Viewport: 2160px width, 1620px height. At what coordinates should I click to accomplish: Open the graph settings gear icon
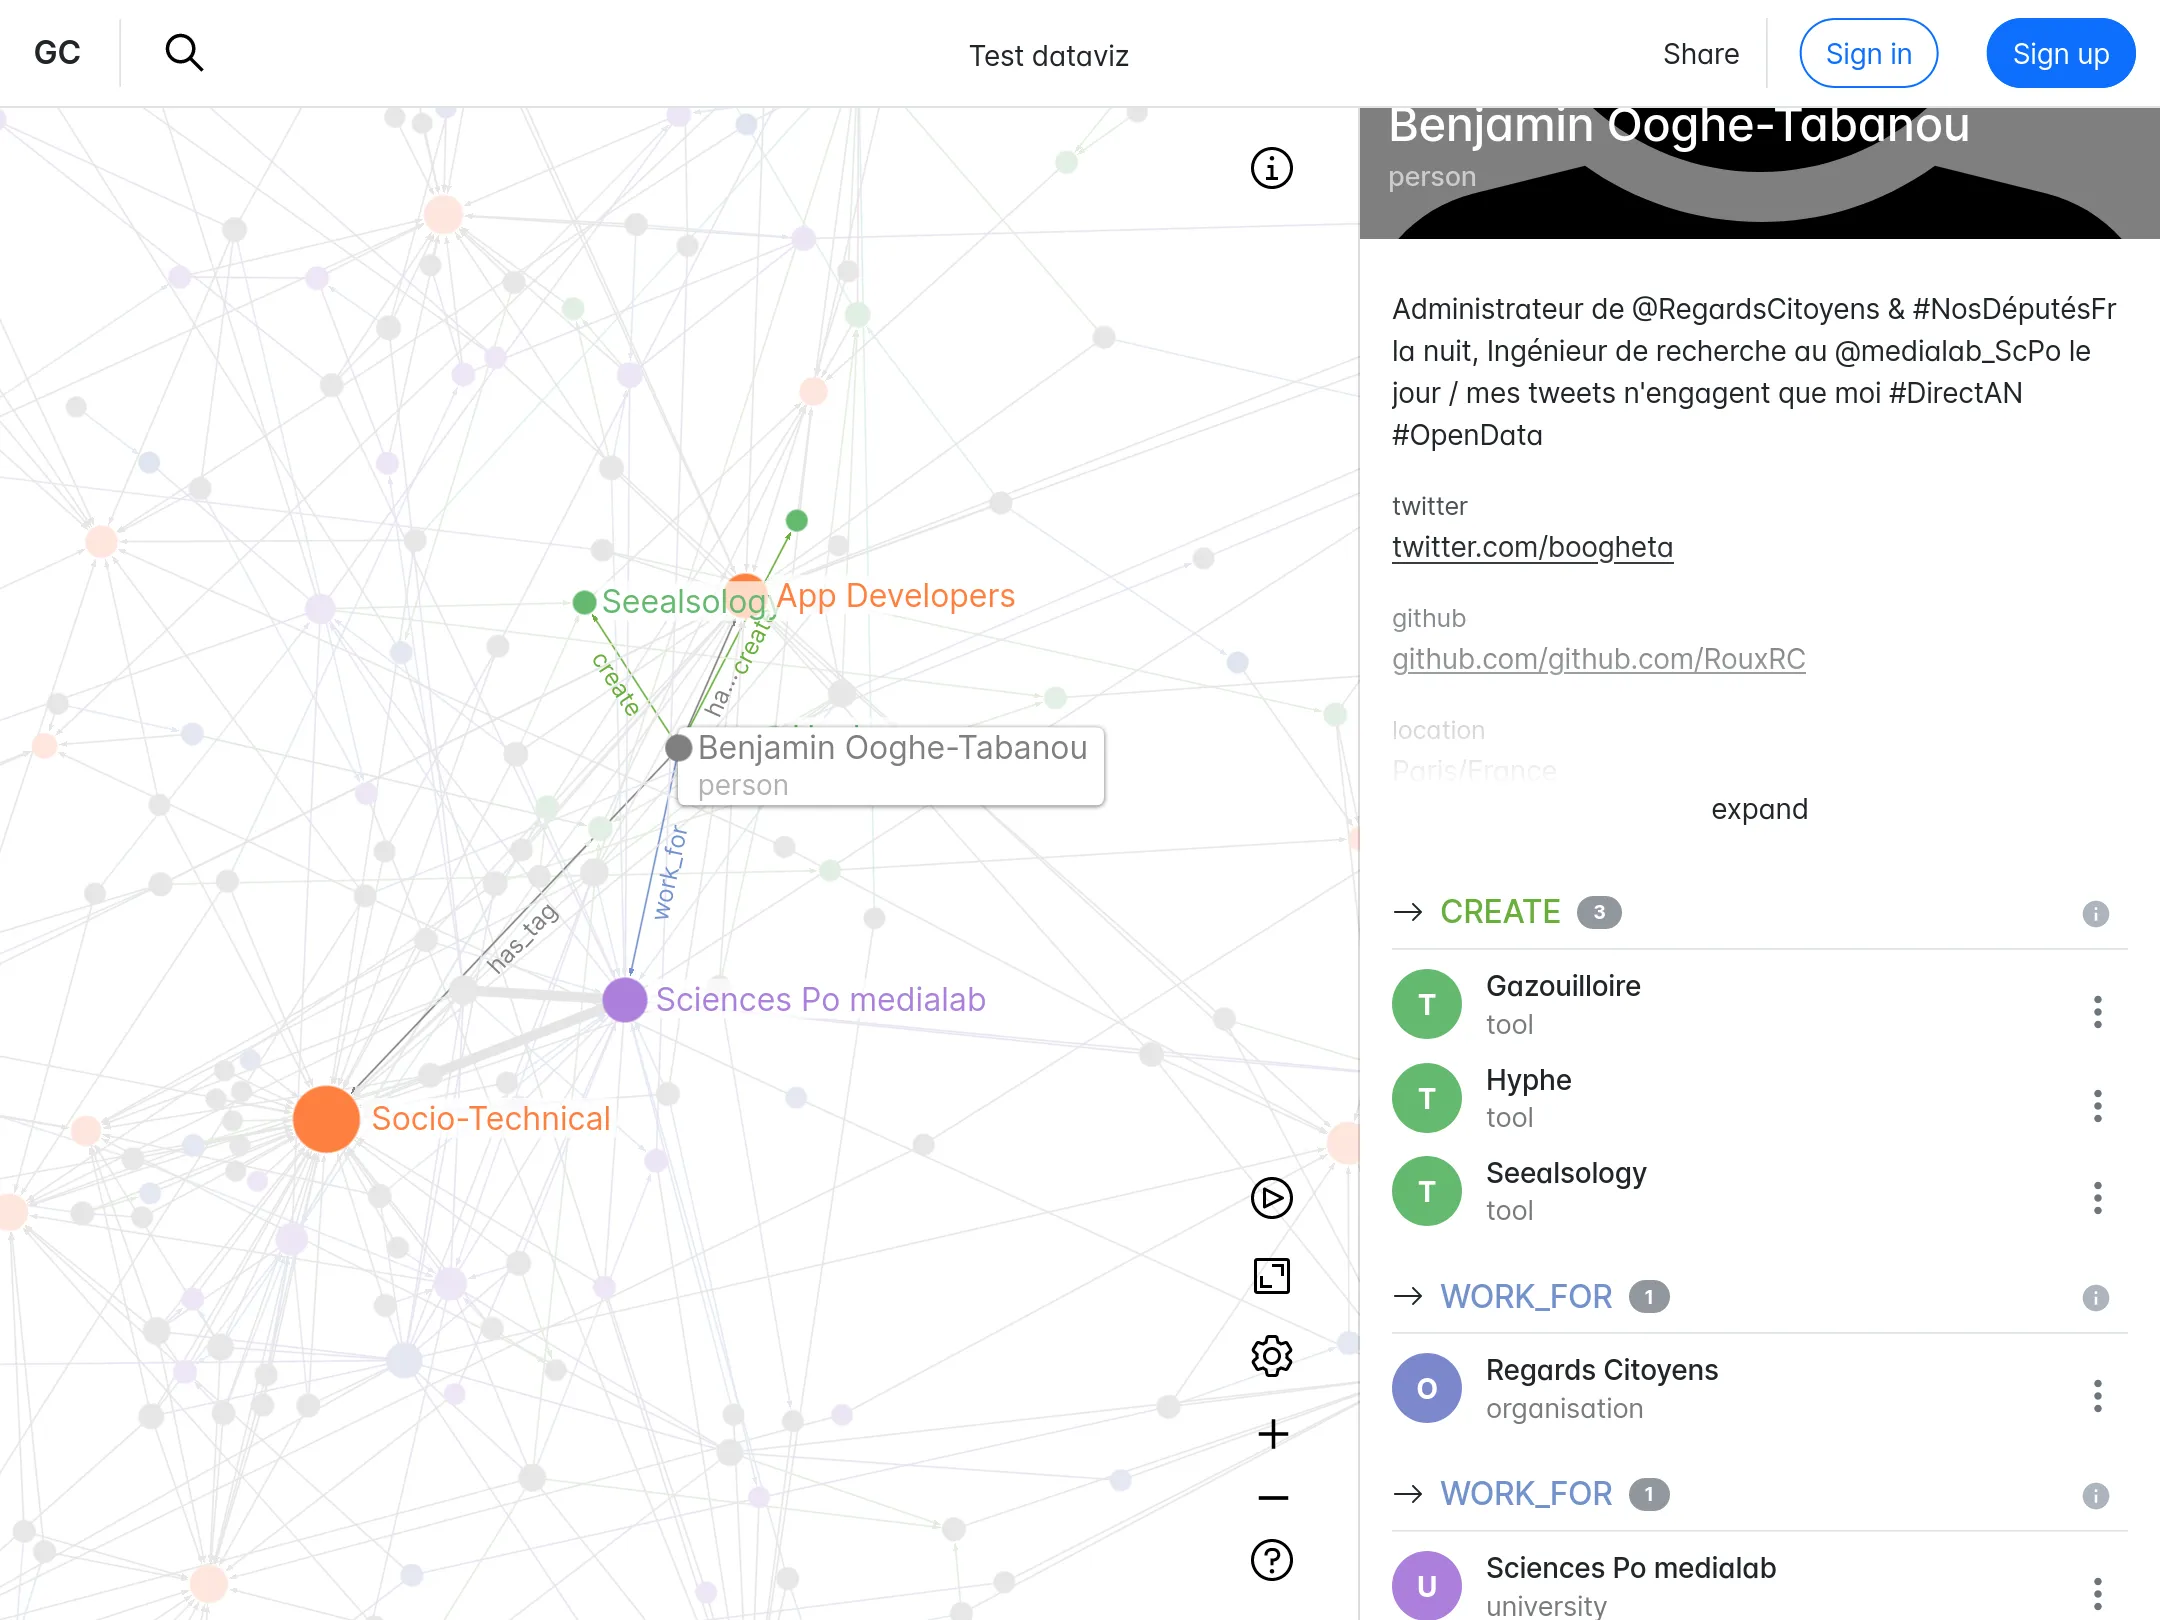[1272, 1355]
